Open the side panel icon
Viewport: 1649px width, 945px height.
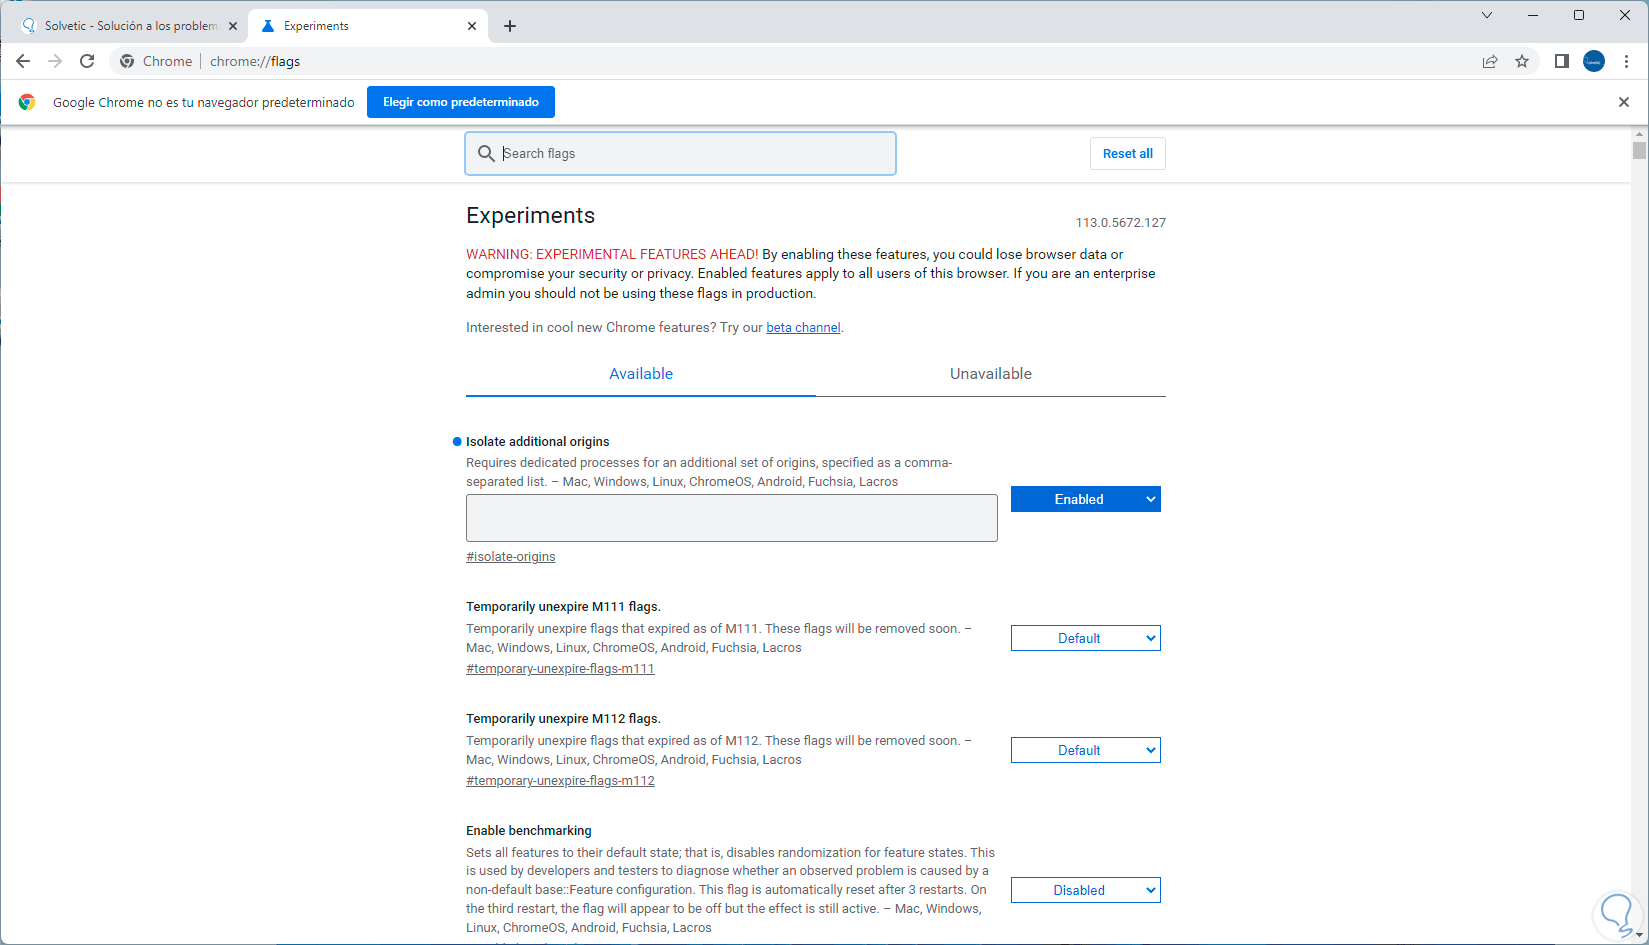point(1561,61)
